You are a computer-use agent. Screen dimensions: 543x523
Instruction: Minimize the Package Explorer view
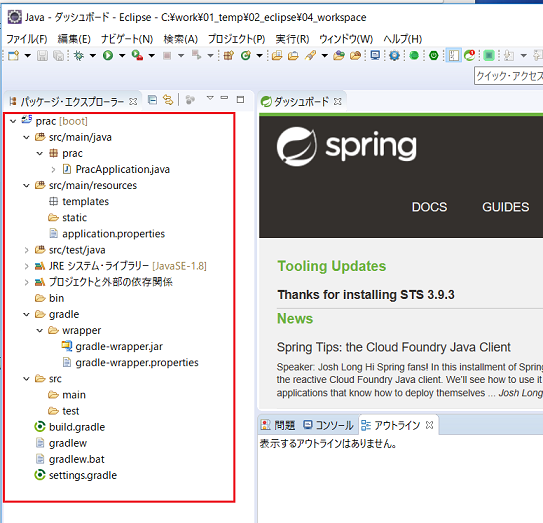[x=224, y=98]
